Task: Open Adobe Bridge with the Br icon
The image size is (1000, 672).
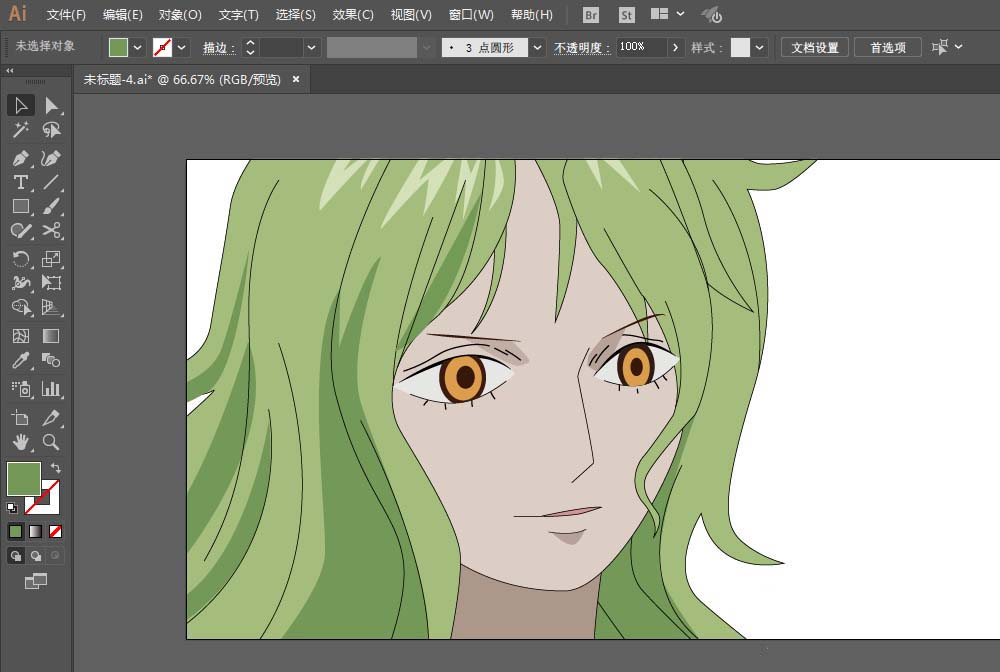Action: pyautogui.click(x=591, y=15)
